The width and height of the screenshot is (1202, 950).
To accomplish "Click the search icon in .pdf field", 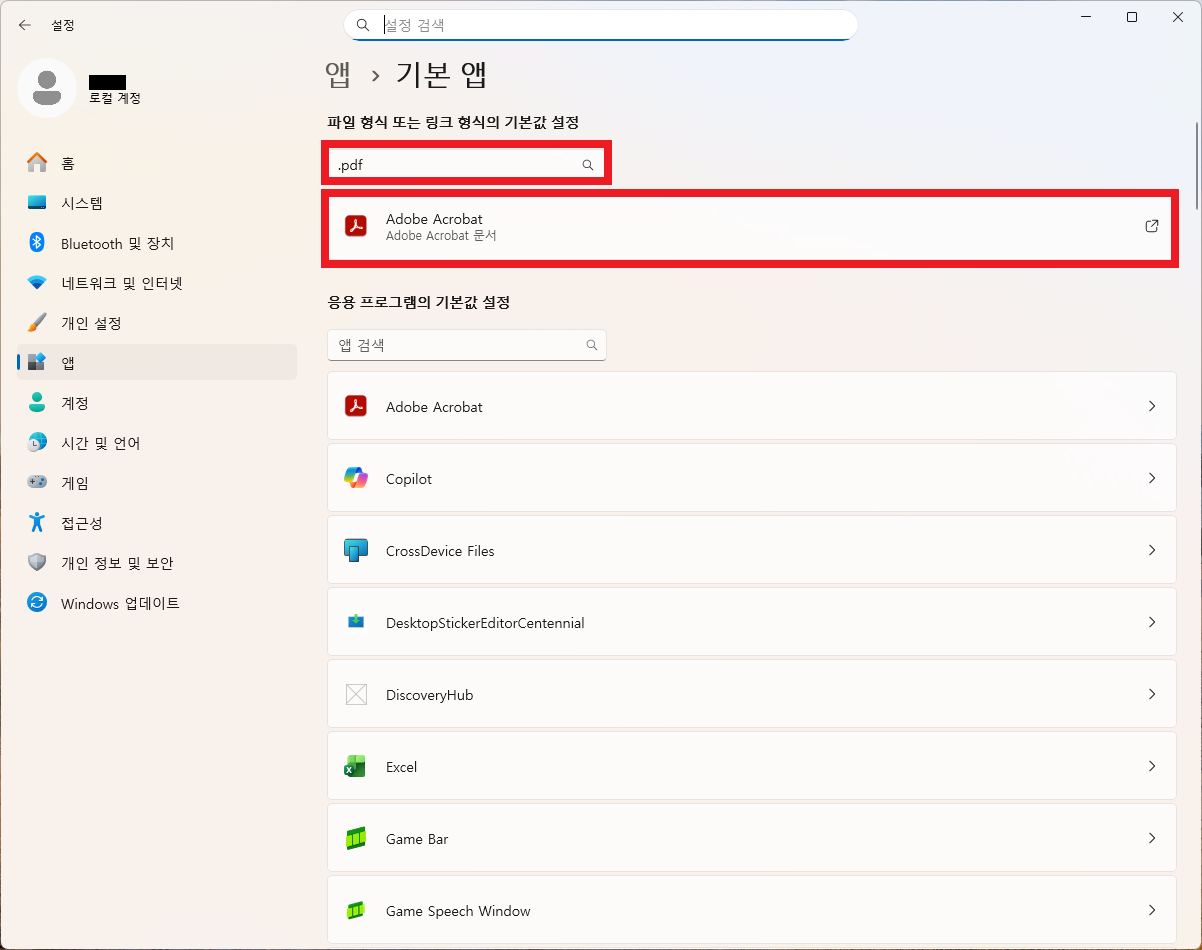I will tap(588, 165).
